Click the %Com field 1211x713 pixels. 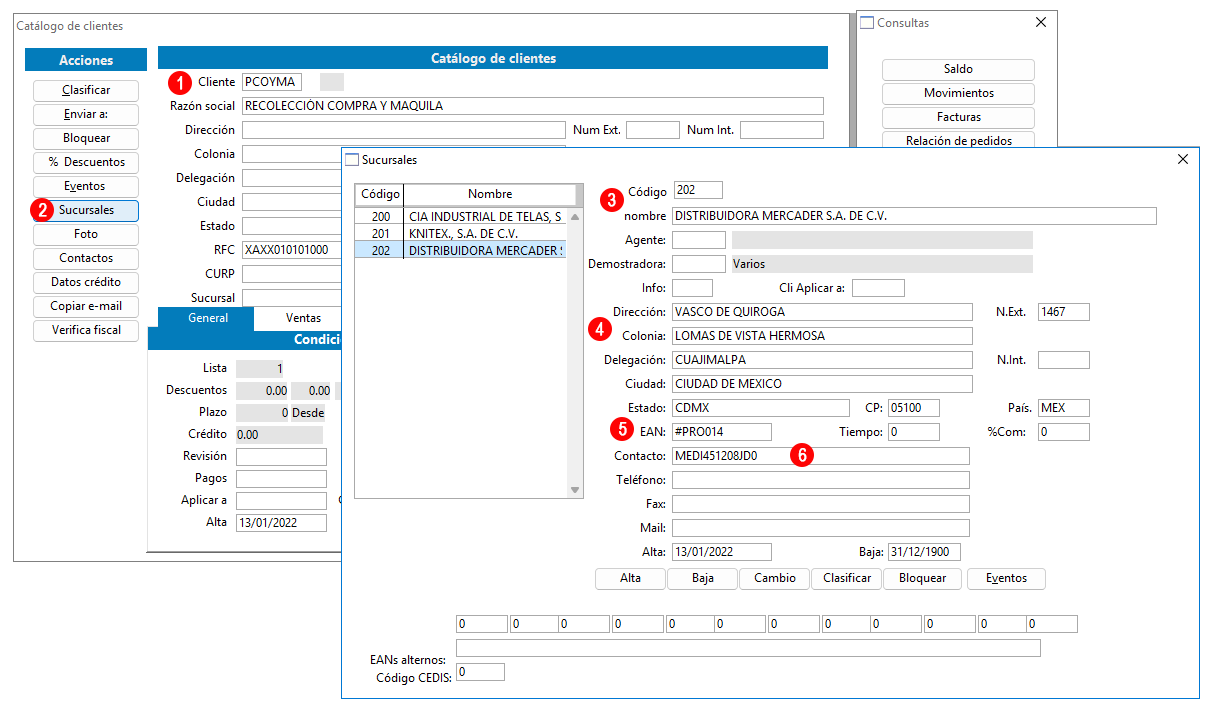click(x=1064, y=432)
